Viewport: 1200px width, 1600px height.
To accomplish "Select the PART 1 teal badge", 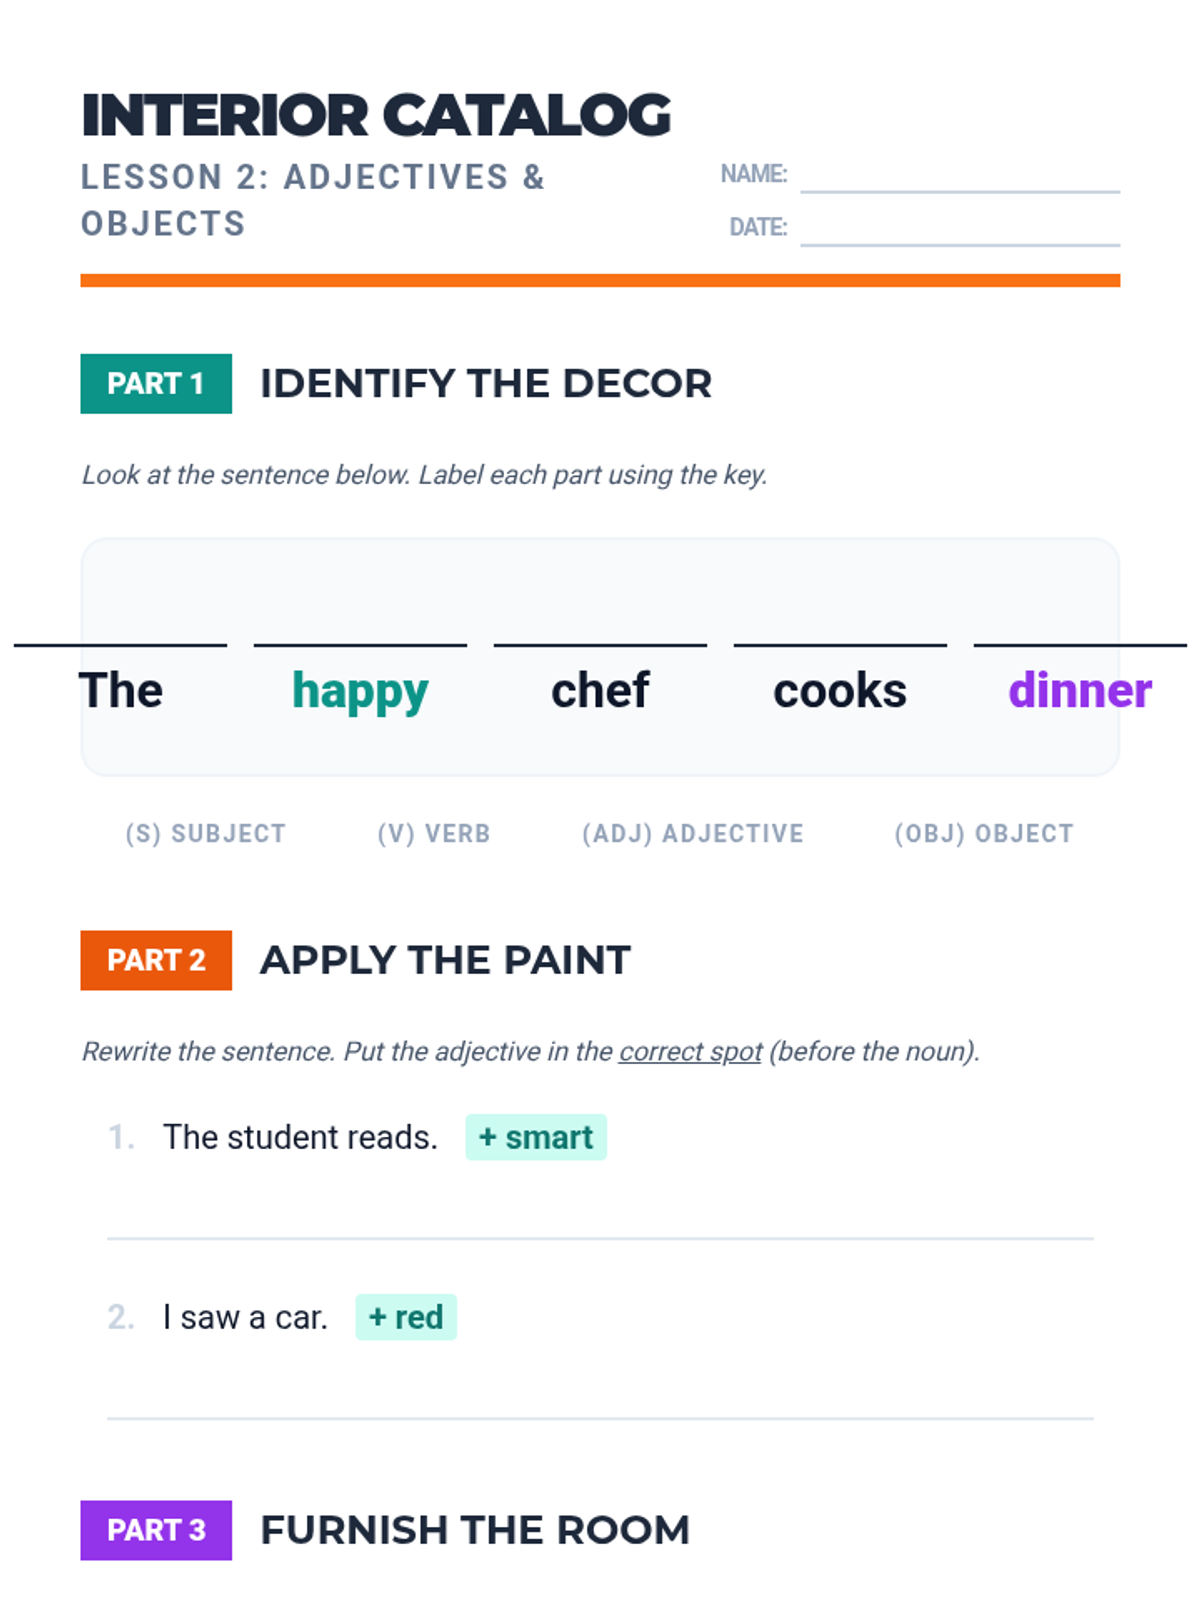I will tap(156, 383).
